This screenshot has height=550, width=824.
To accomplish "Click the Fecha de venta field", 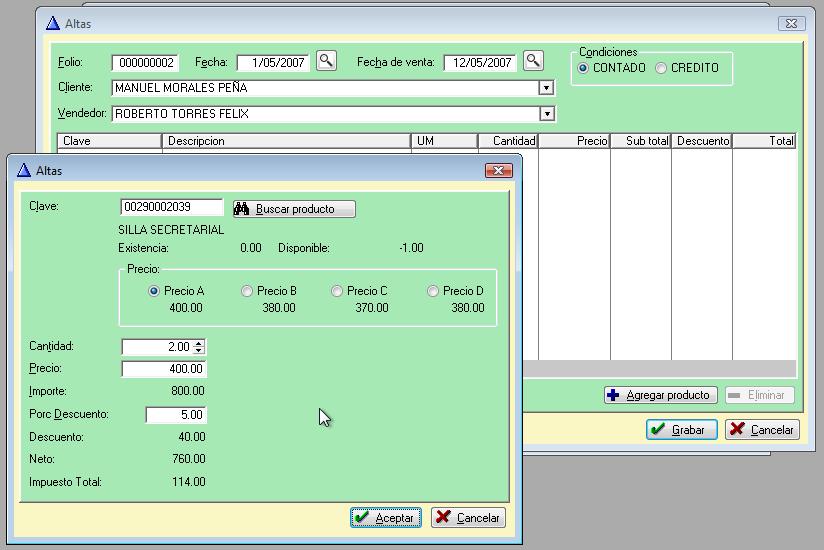I will 480,63.
